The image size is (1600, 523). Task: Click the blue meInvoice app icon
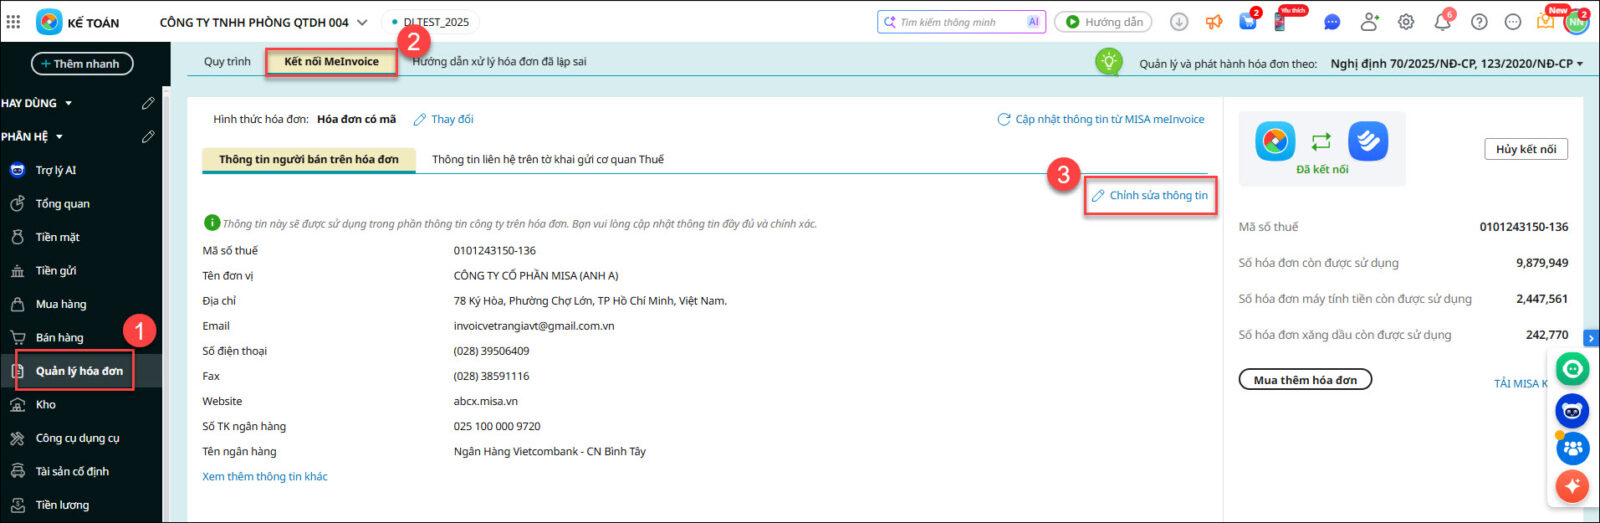tap(1368, 142)
